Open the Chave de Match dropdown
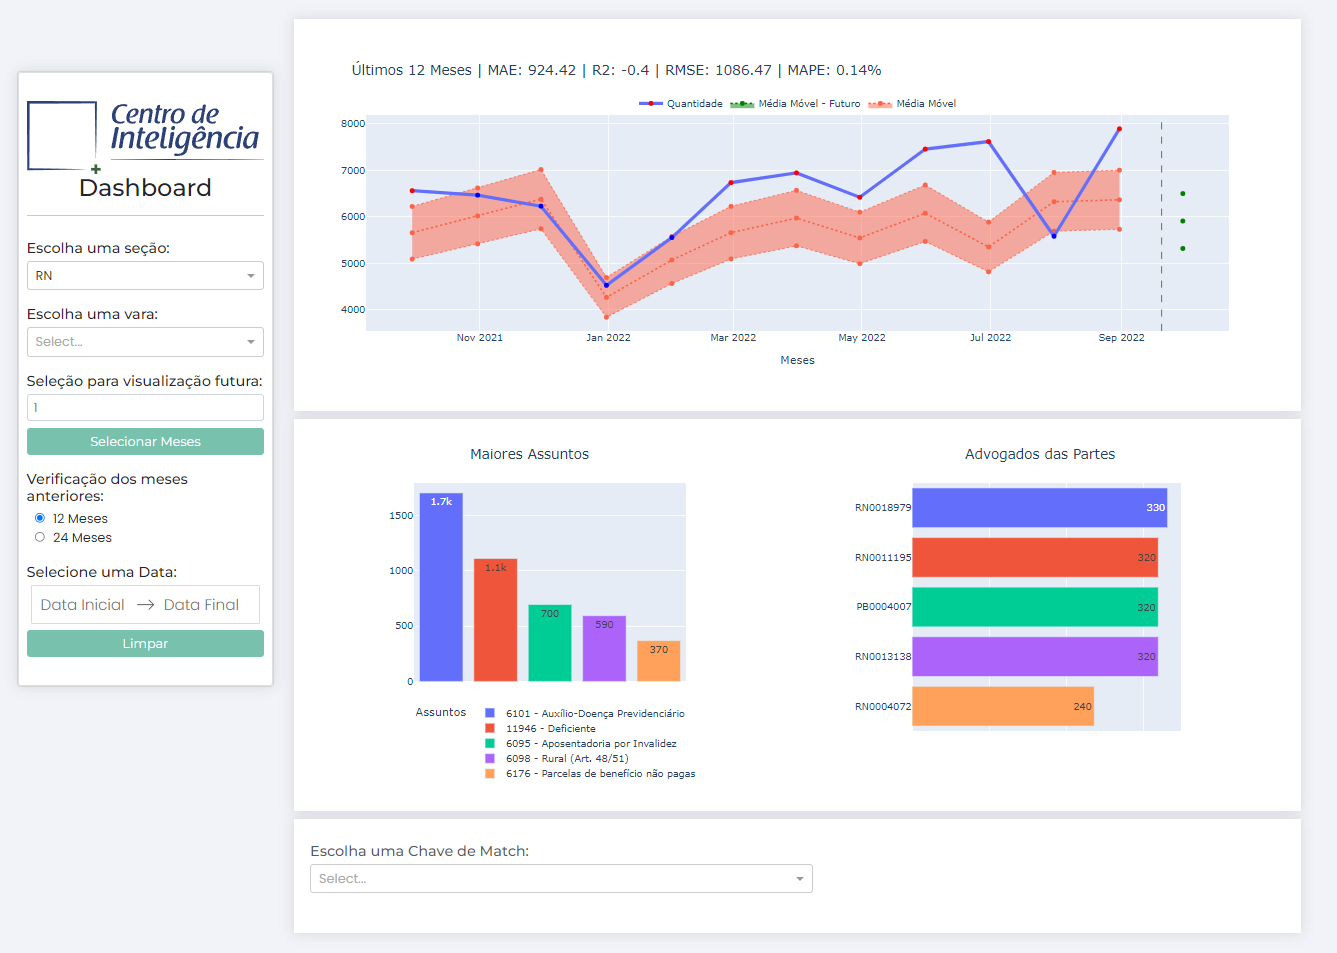 (x=561, y=879)
